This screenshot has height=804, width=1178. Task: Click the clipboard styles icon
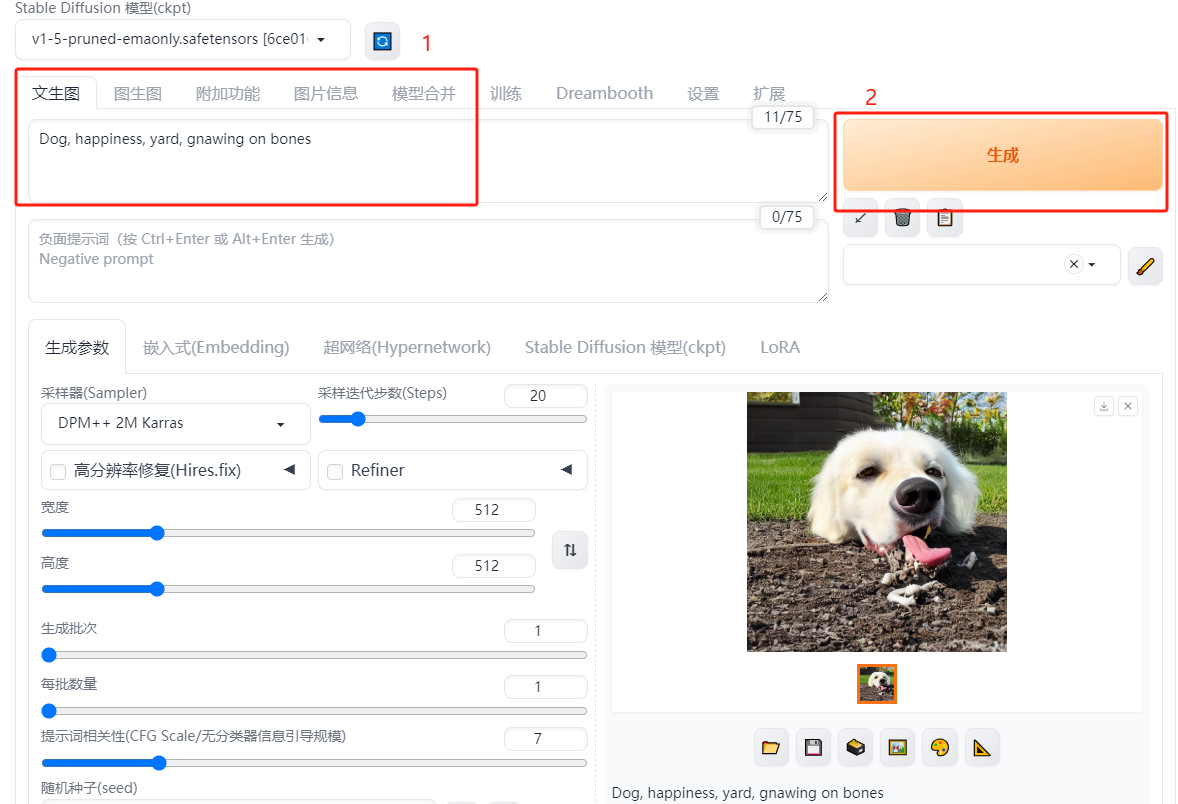945,219
